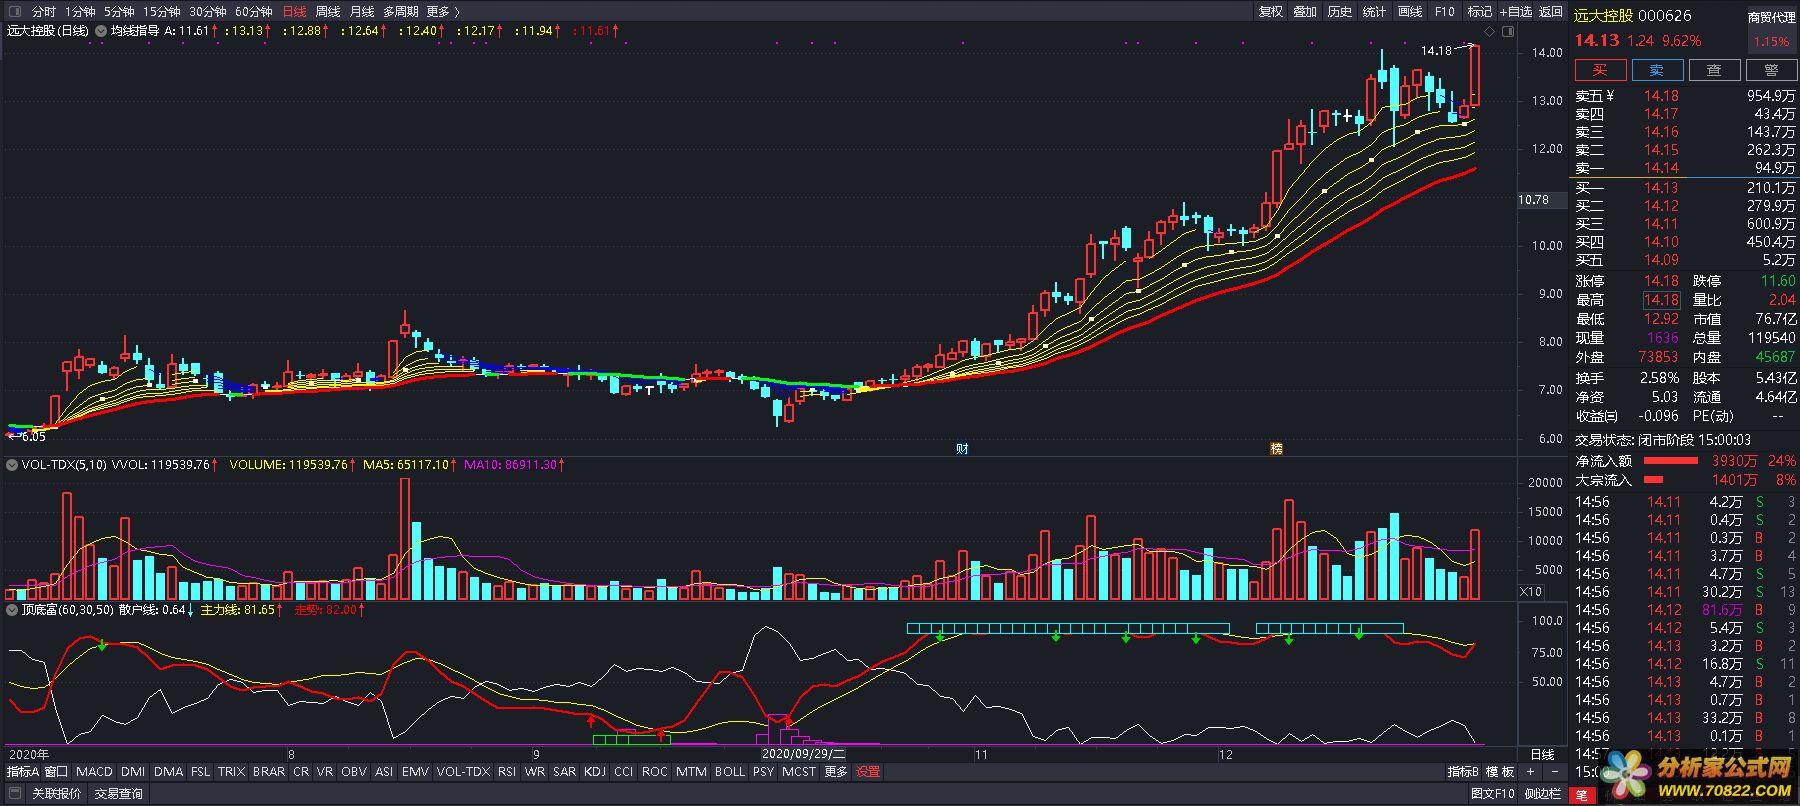Toggle the left panel icon beside 分时

click(x=14, y=11)
